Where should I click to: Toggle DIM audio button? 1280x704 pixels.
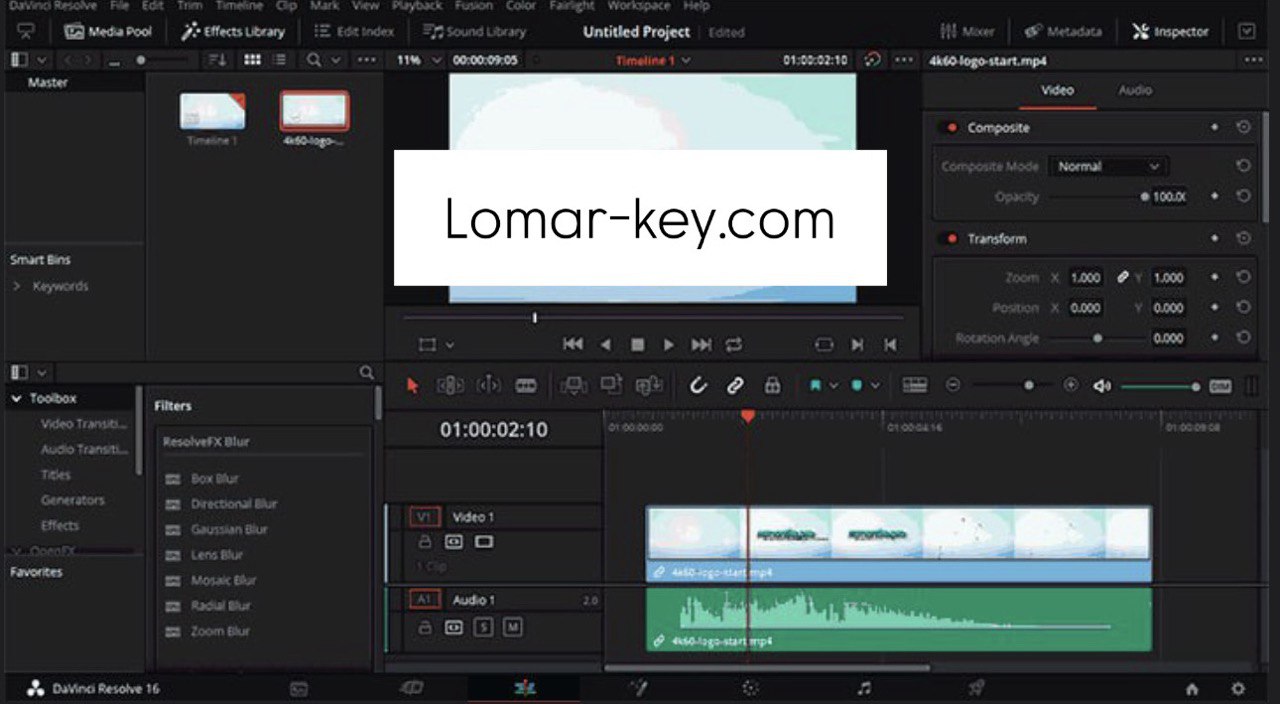point(1220,386)
